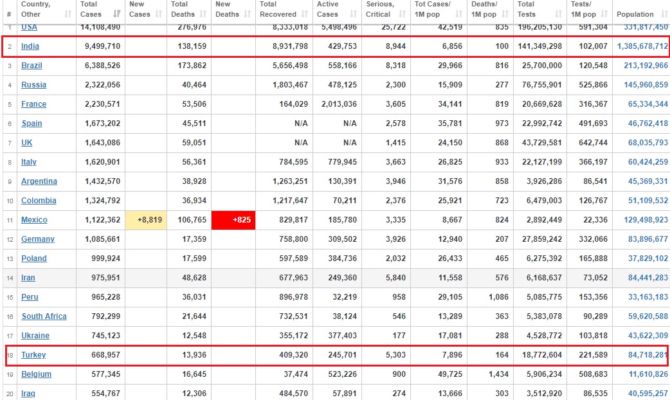Open the Brazil country link
Viewport: 670px width, 400px height.
[x=32, y=65]
